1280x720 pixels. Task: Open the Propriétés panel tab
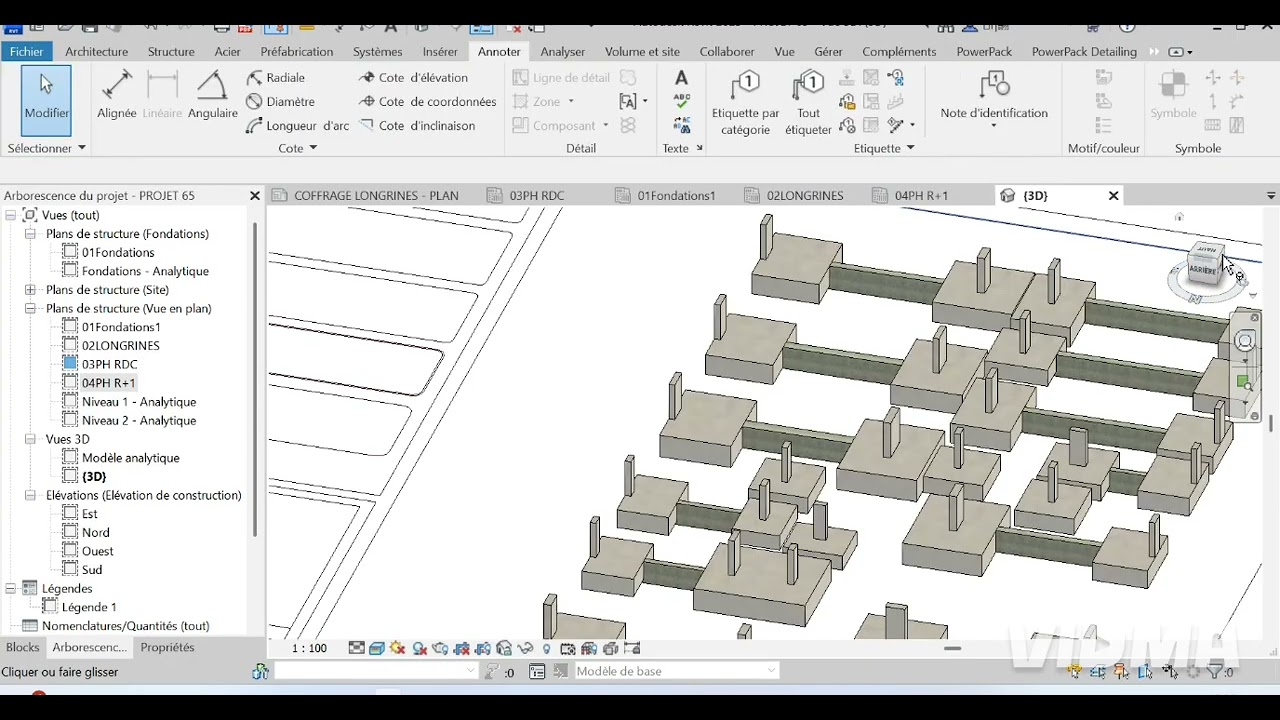167,647
